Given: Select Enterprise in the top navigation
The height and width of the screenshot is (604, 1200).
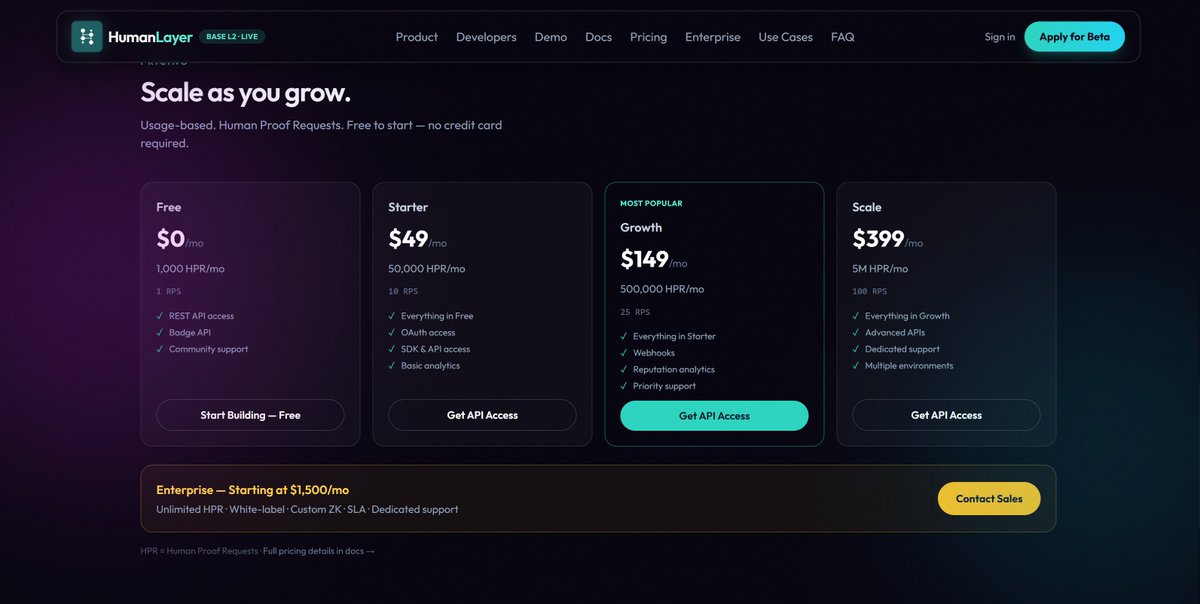Looking at the screenshot, I should (713, 37).
